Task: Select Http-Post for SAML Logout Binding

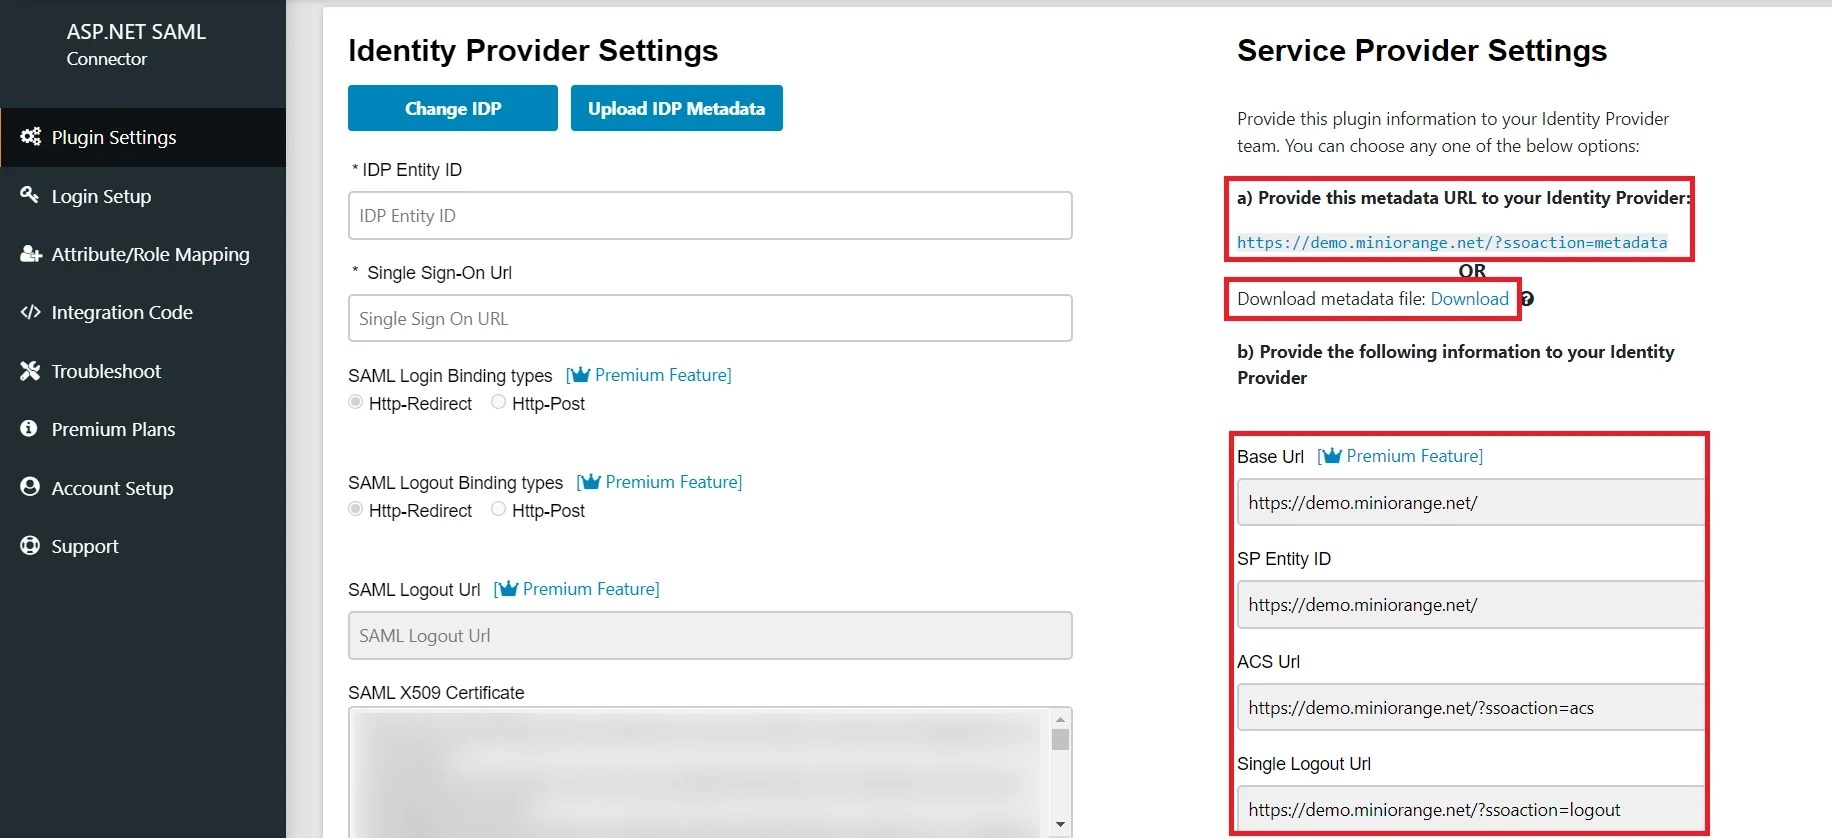Action: pyautogui.click(x=498, y=509)
